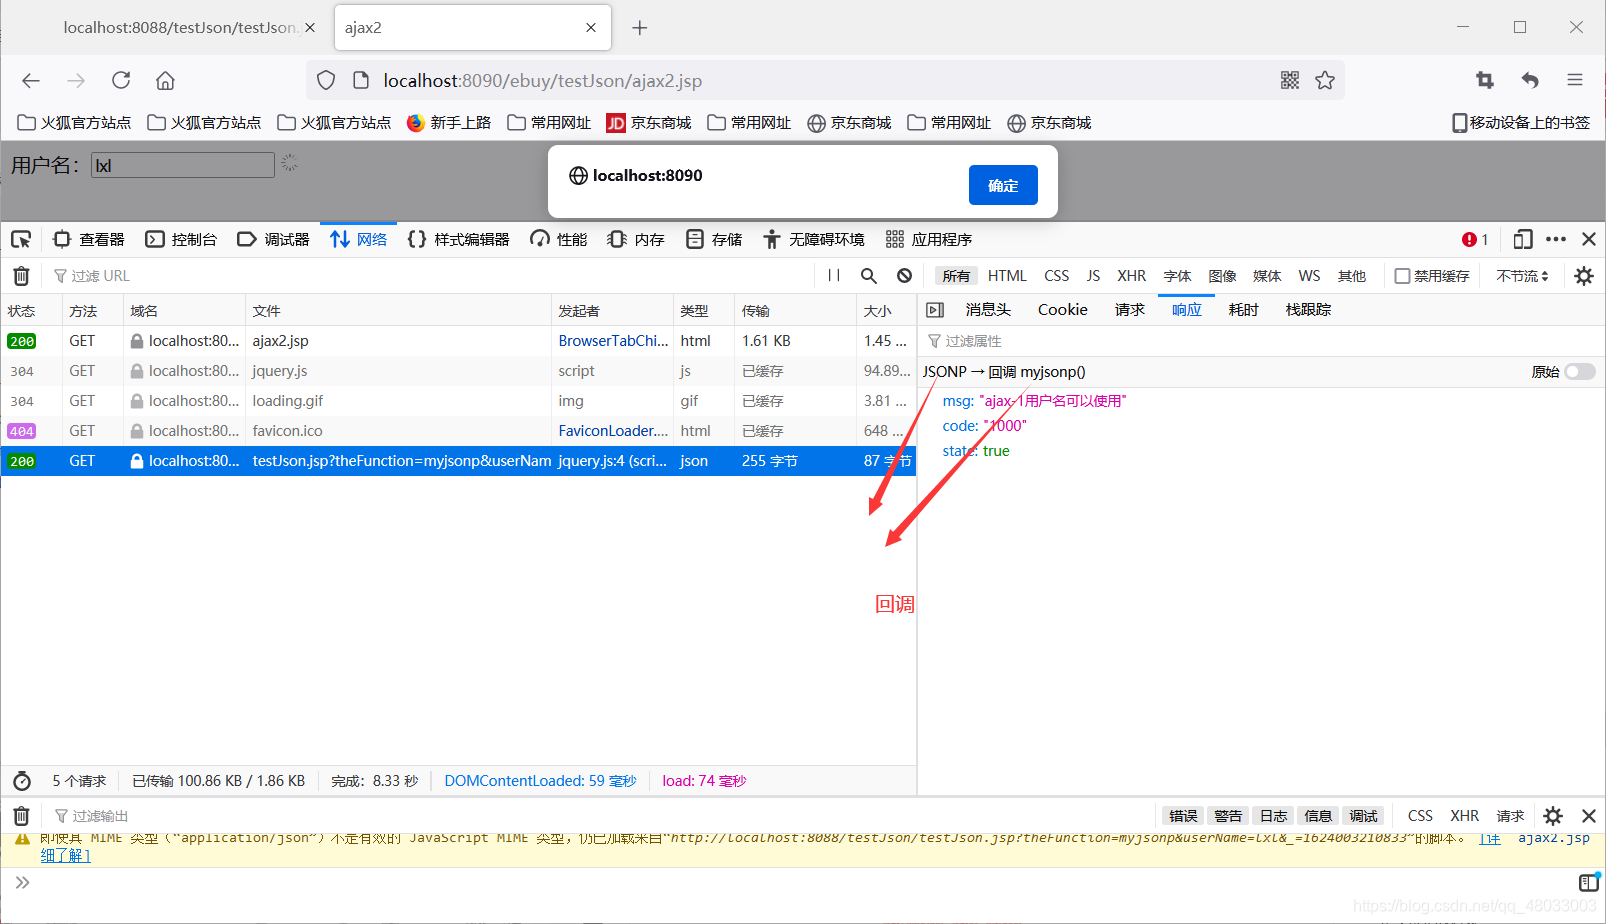
Task: Bookmark this page with the star icon
Action: click(1325, 81)
